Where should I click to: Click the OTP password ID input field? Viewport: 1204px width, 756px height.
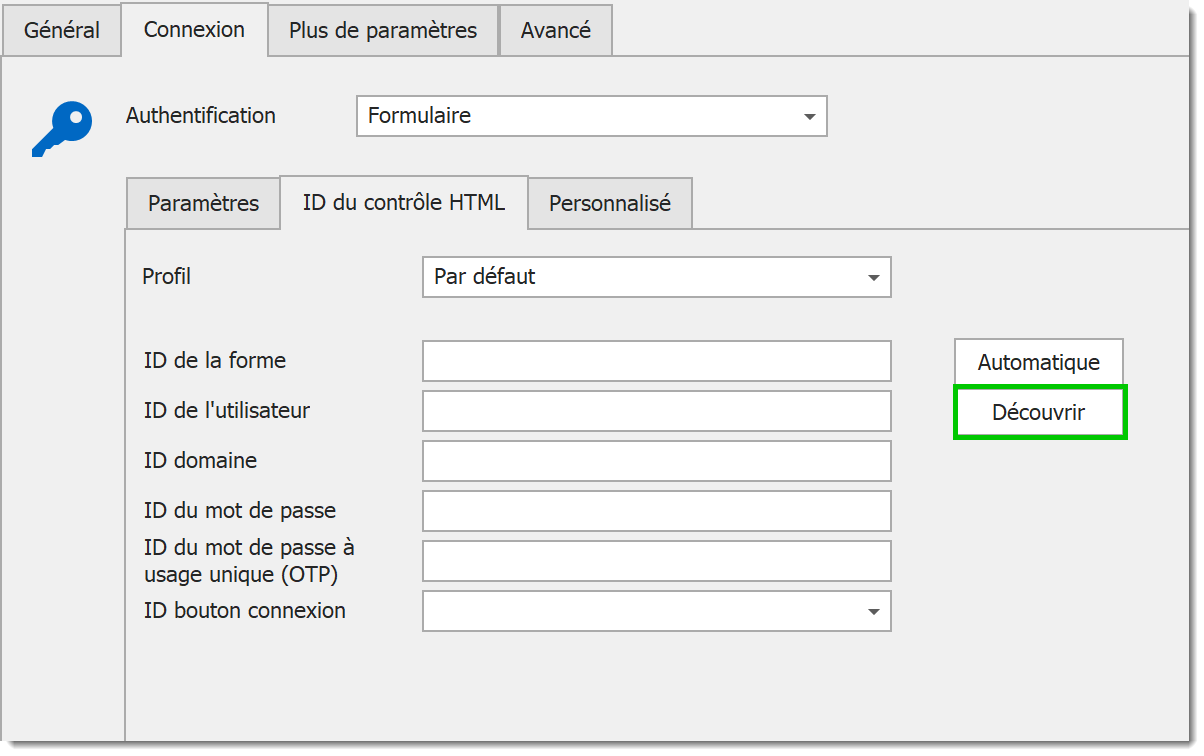click(656, 561)
